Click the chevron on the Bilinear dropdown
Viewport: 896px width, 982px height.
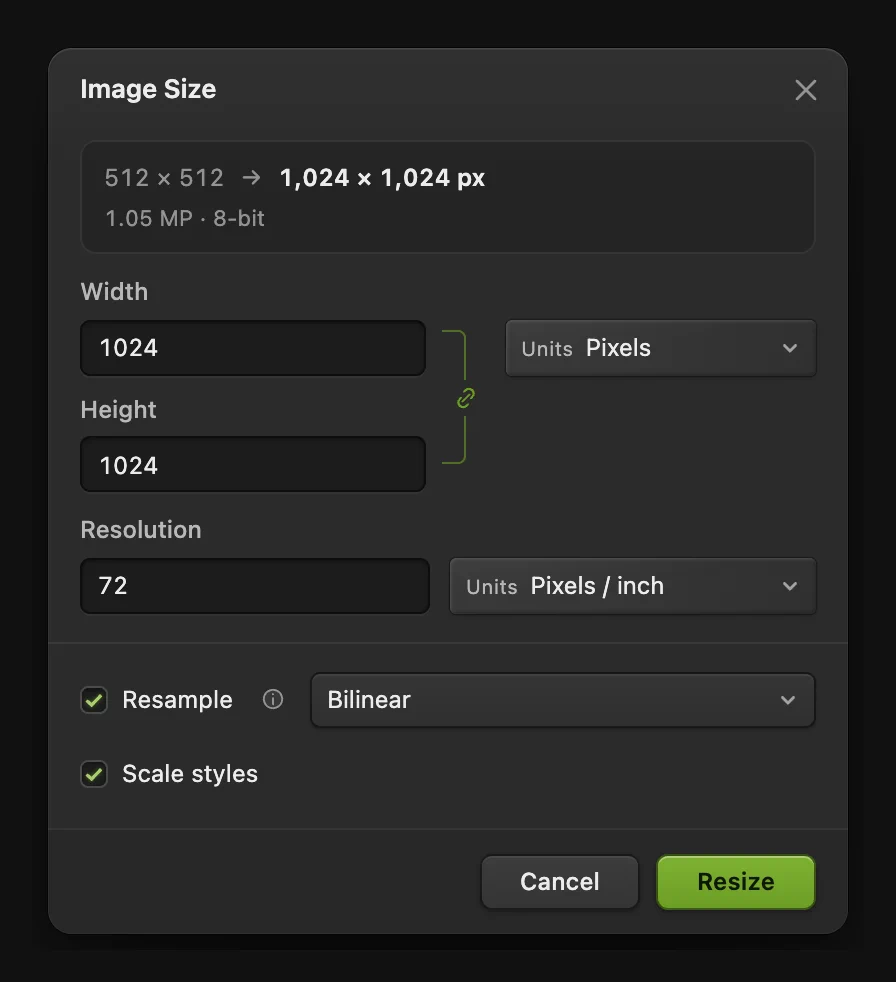click(x=788, y=700)
